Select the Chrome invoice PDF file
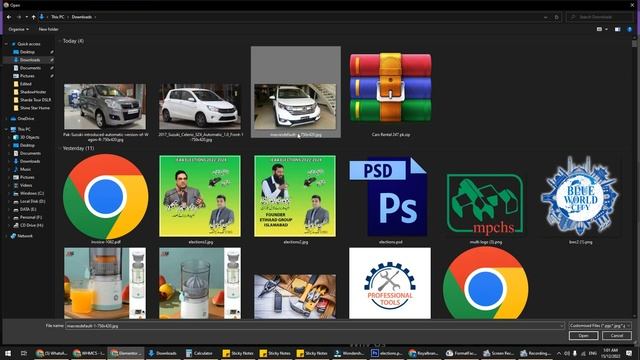640x360 pixels. tap(105, 197)
